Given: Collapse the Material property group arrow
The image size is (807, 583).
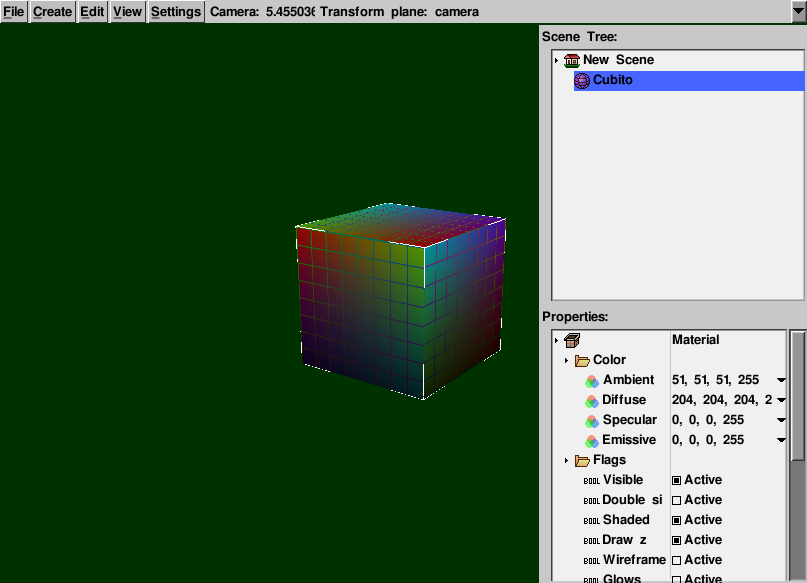Looking at the screenshot, I should (556, 340).
